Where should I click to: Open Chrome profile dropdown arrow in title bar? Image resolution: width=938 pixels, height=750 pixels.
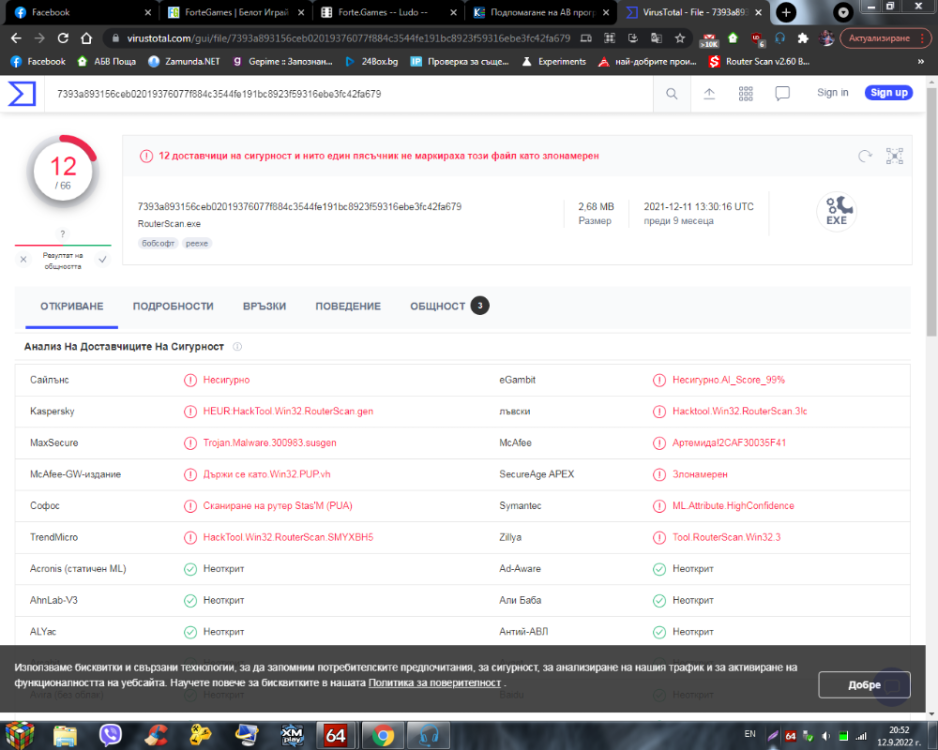point(842,12)
